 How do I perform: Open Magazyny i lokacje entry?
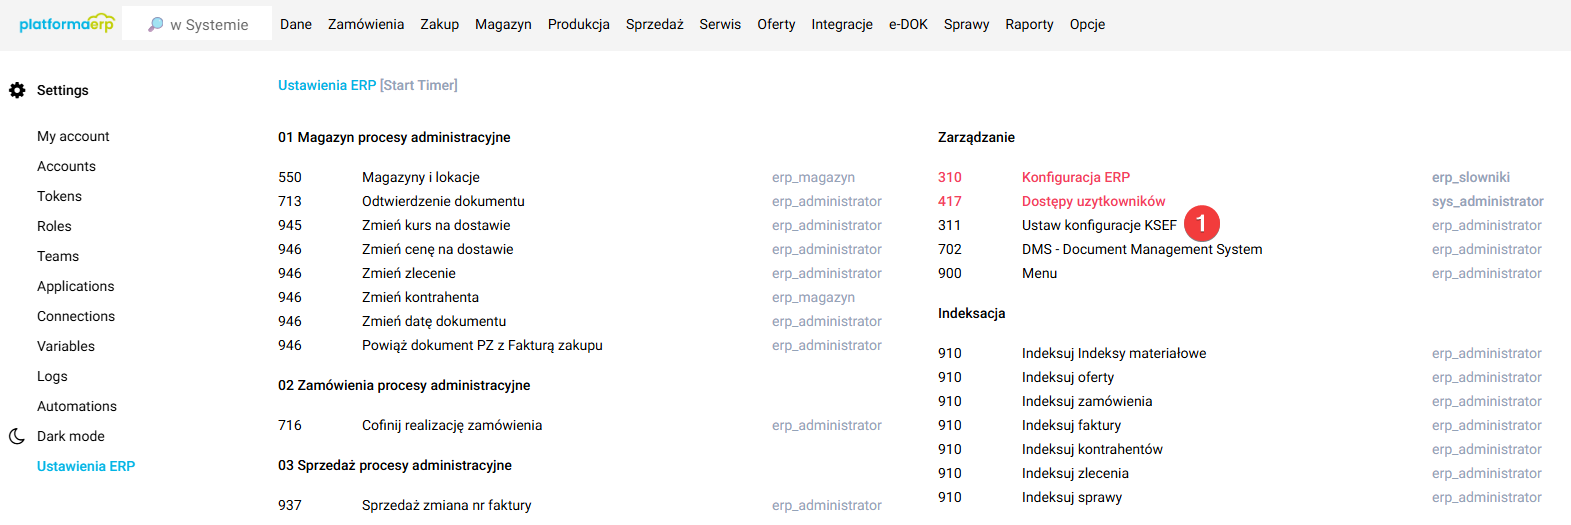(x=420, y=177)
